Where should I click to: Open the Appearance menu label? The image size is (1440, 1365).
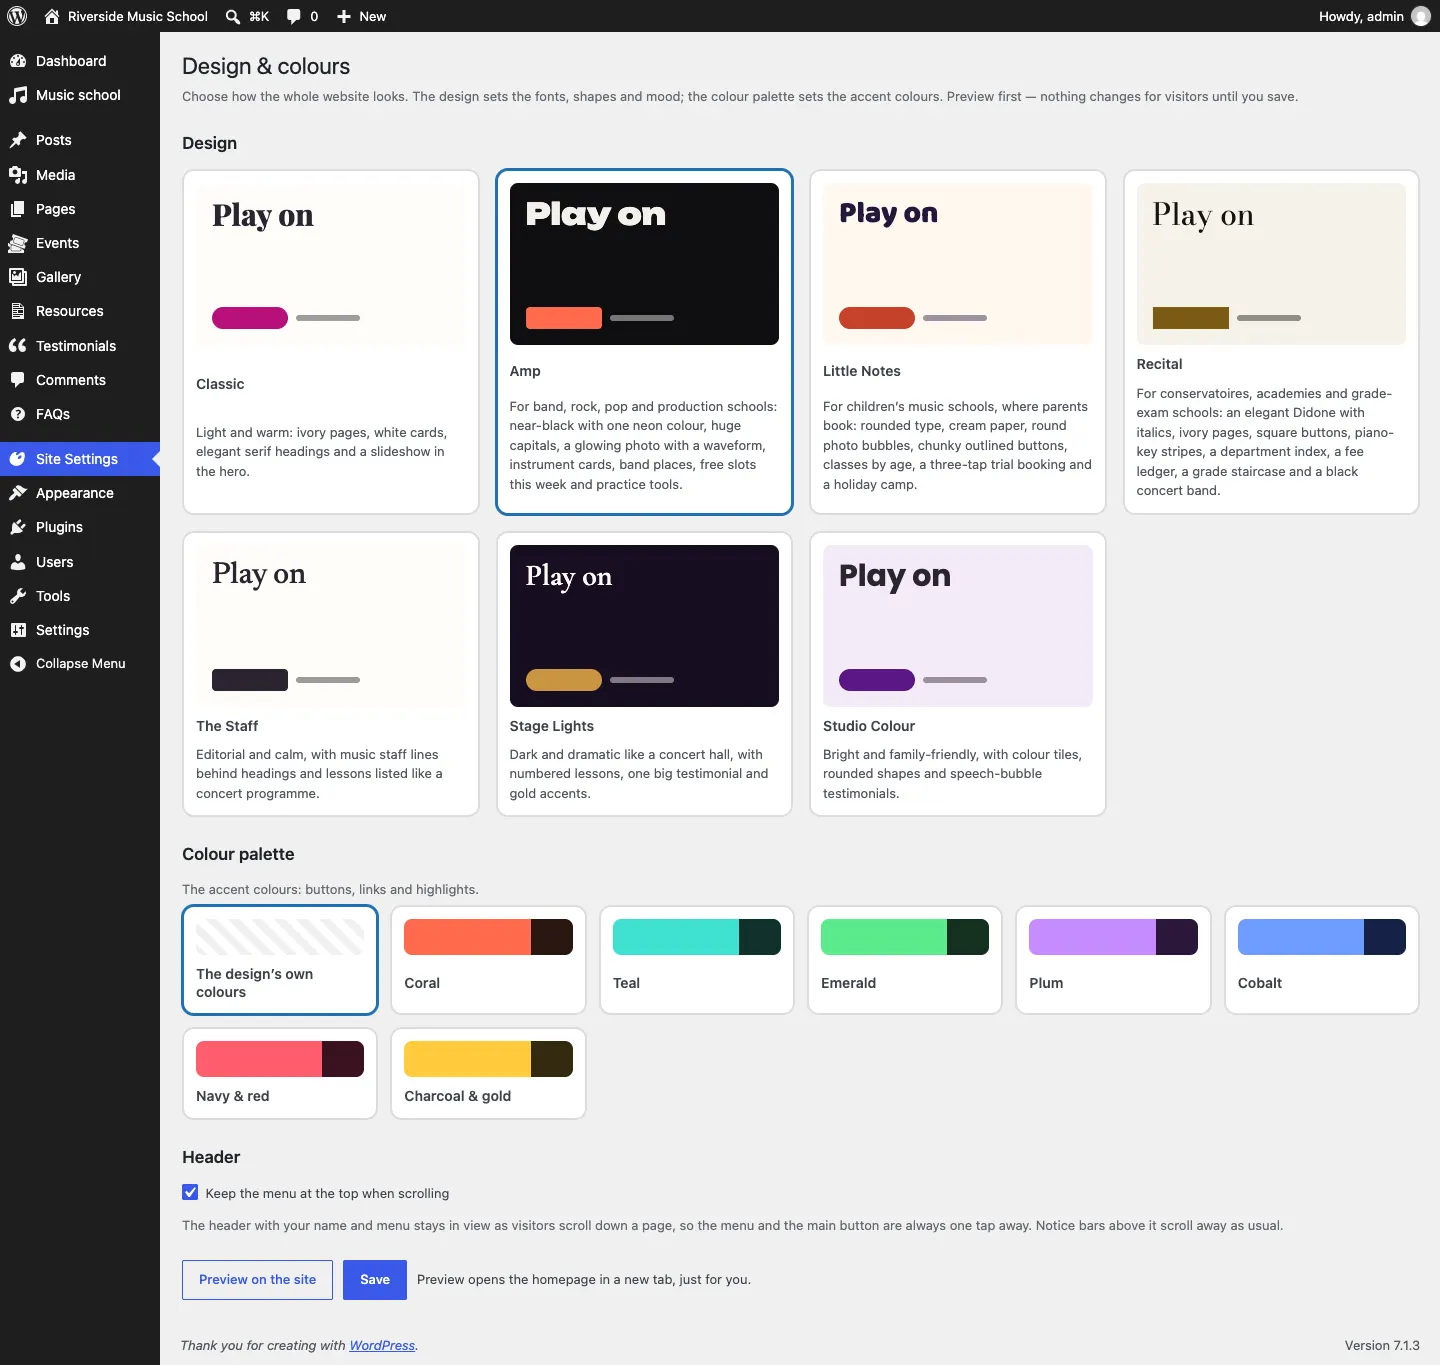tap(75, 493)
